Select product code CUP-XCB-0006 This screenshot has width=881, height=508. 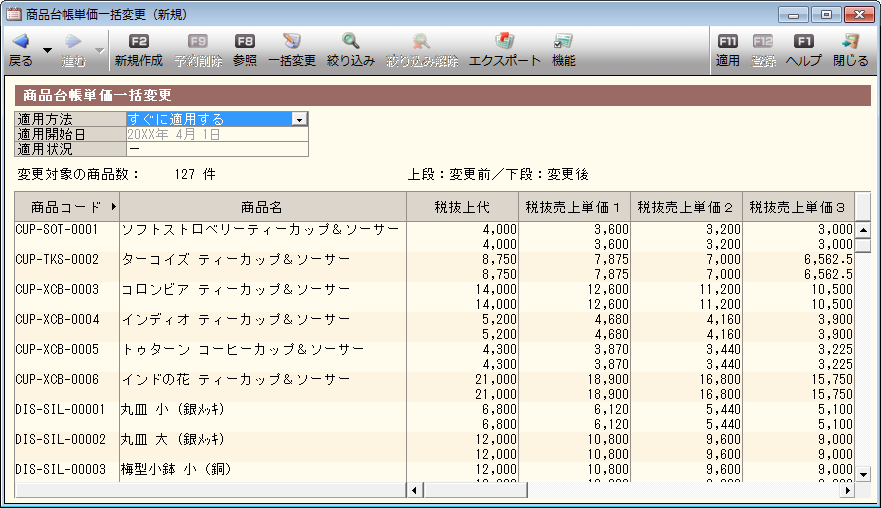(x=57, y=379)
